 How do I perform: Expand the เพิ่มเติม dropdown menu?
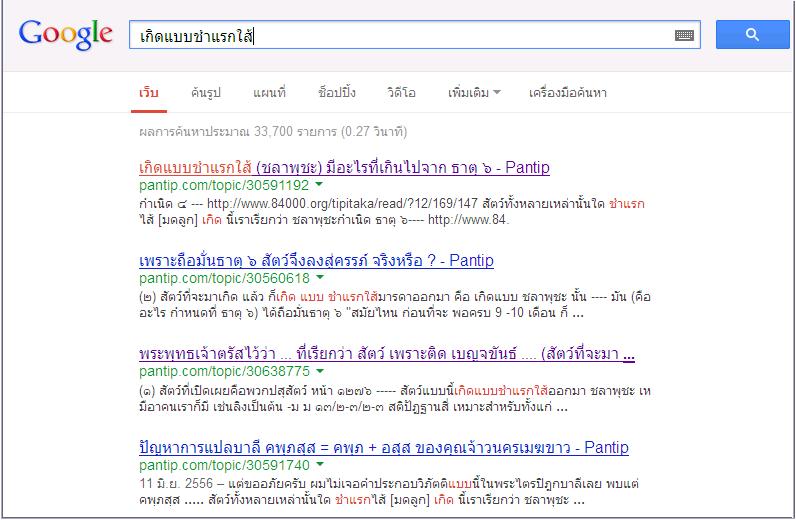tap(474, 93)
